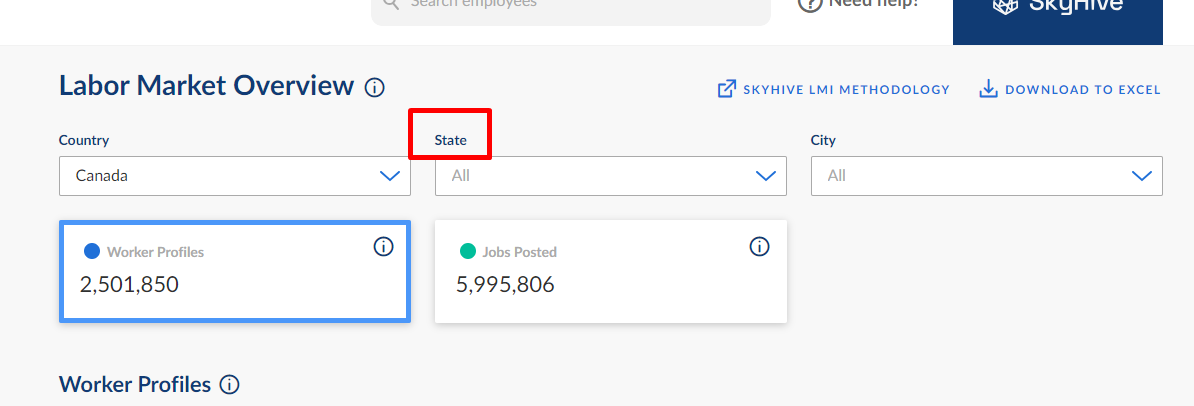Click the Need help question mark icon
This screenshot has height=406, width=1194.
[x=809, y=5]
